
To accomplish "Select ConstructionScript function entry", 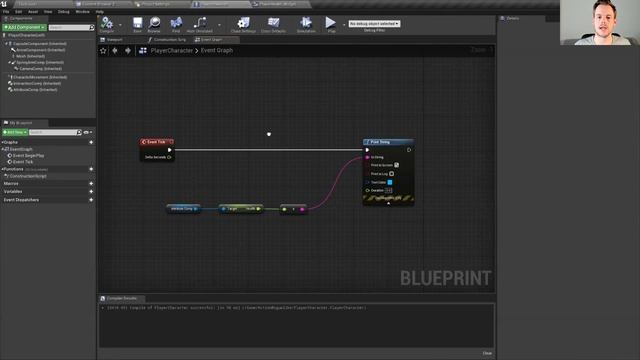I will coord(28,176).
